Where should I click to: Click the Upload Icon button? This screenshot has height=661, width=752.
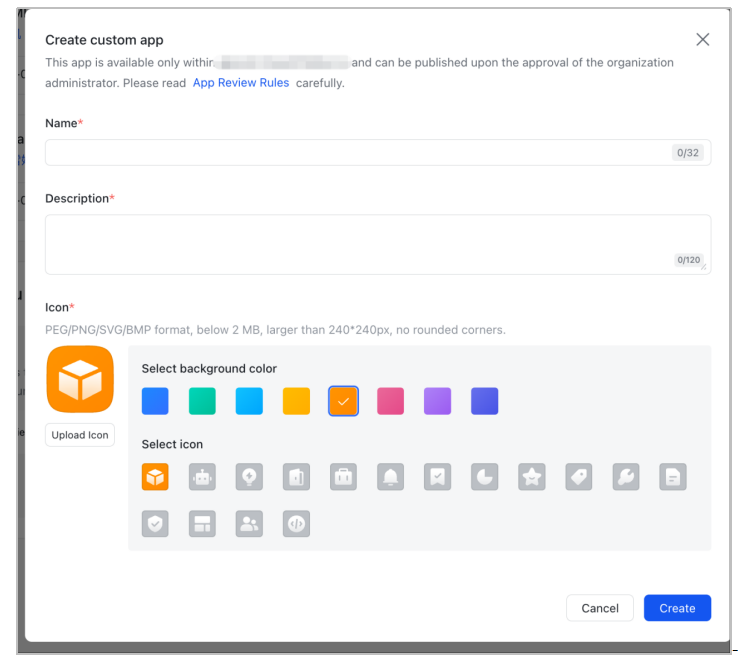click(x=80, y=435)
